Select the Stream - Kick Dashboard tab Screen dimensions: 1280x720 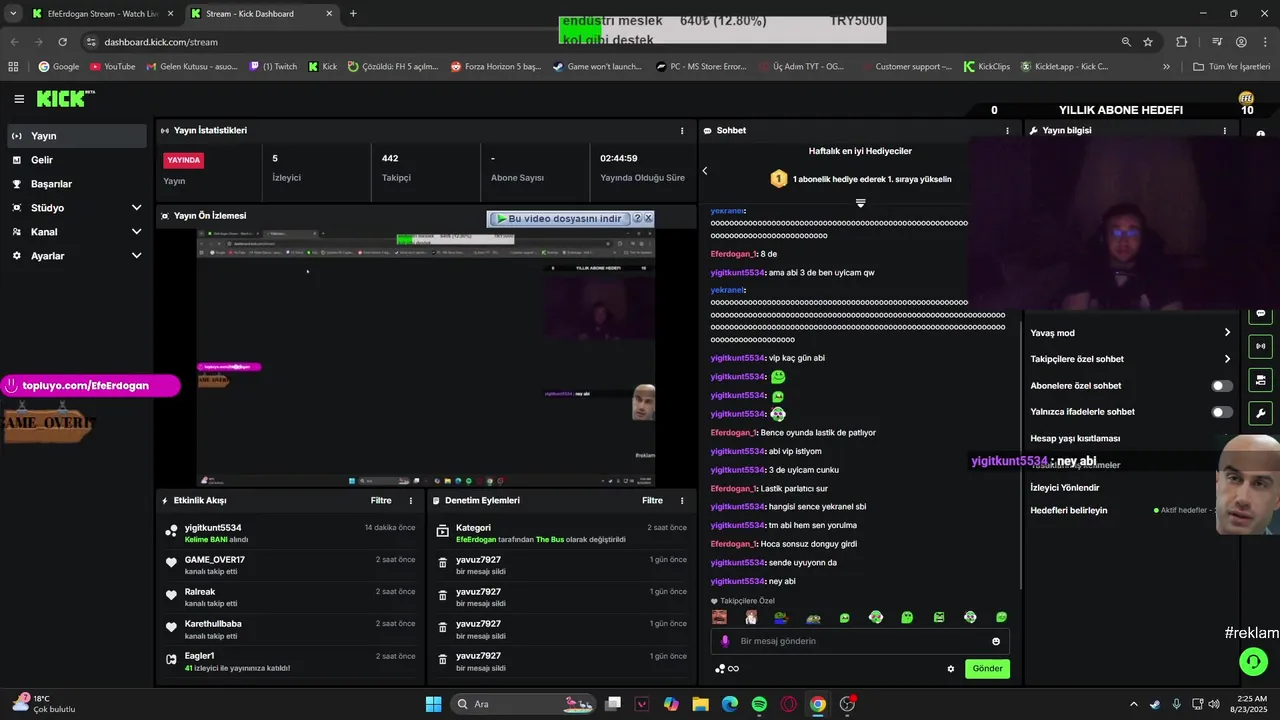point(262,14)
